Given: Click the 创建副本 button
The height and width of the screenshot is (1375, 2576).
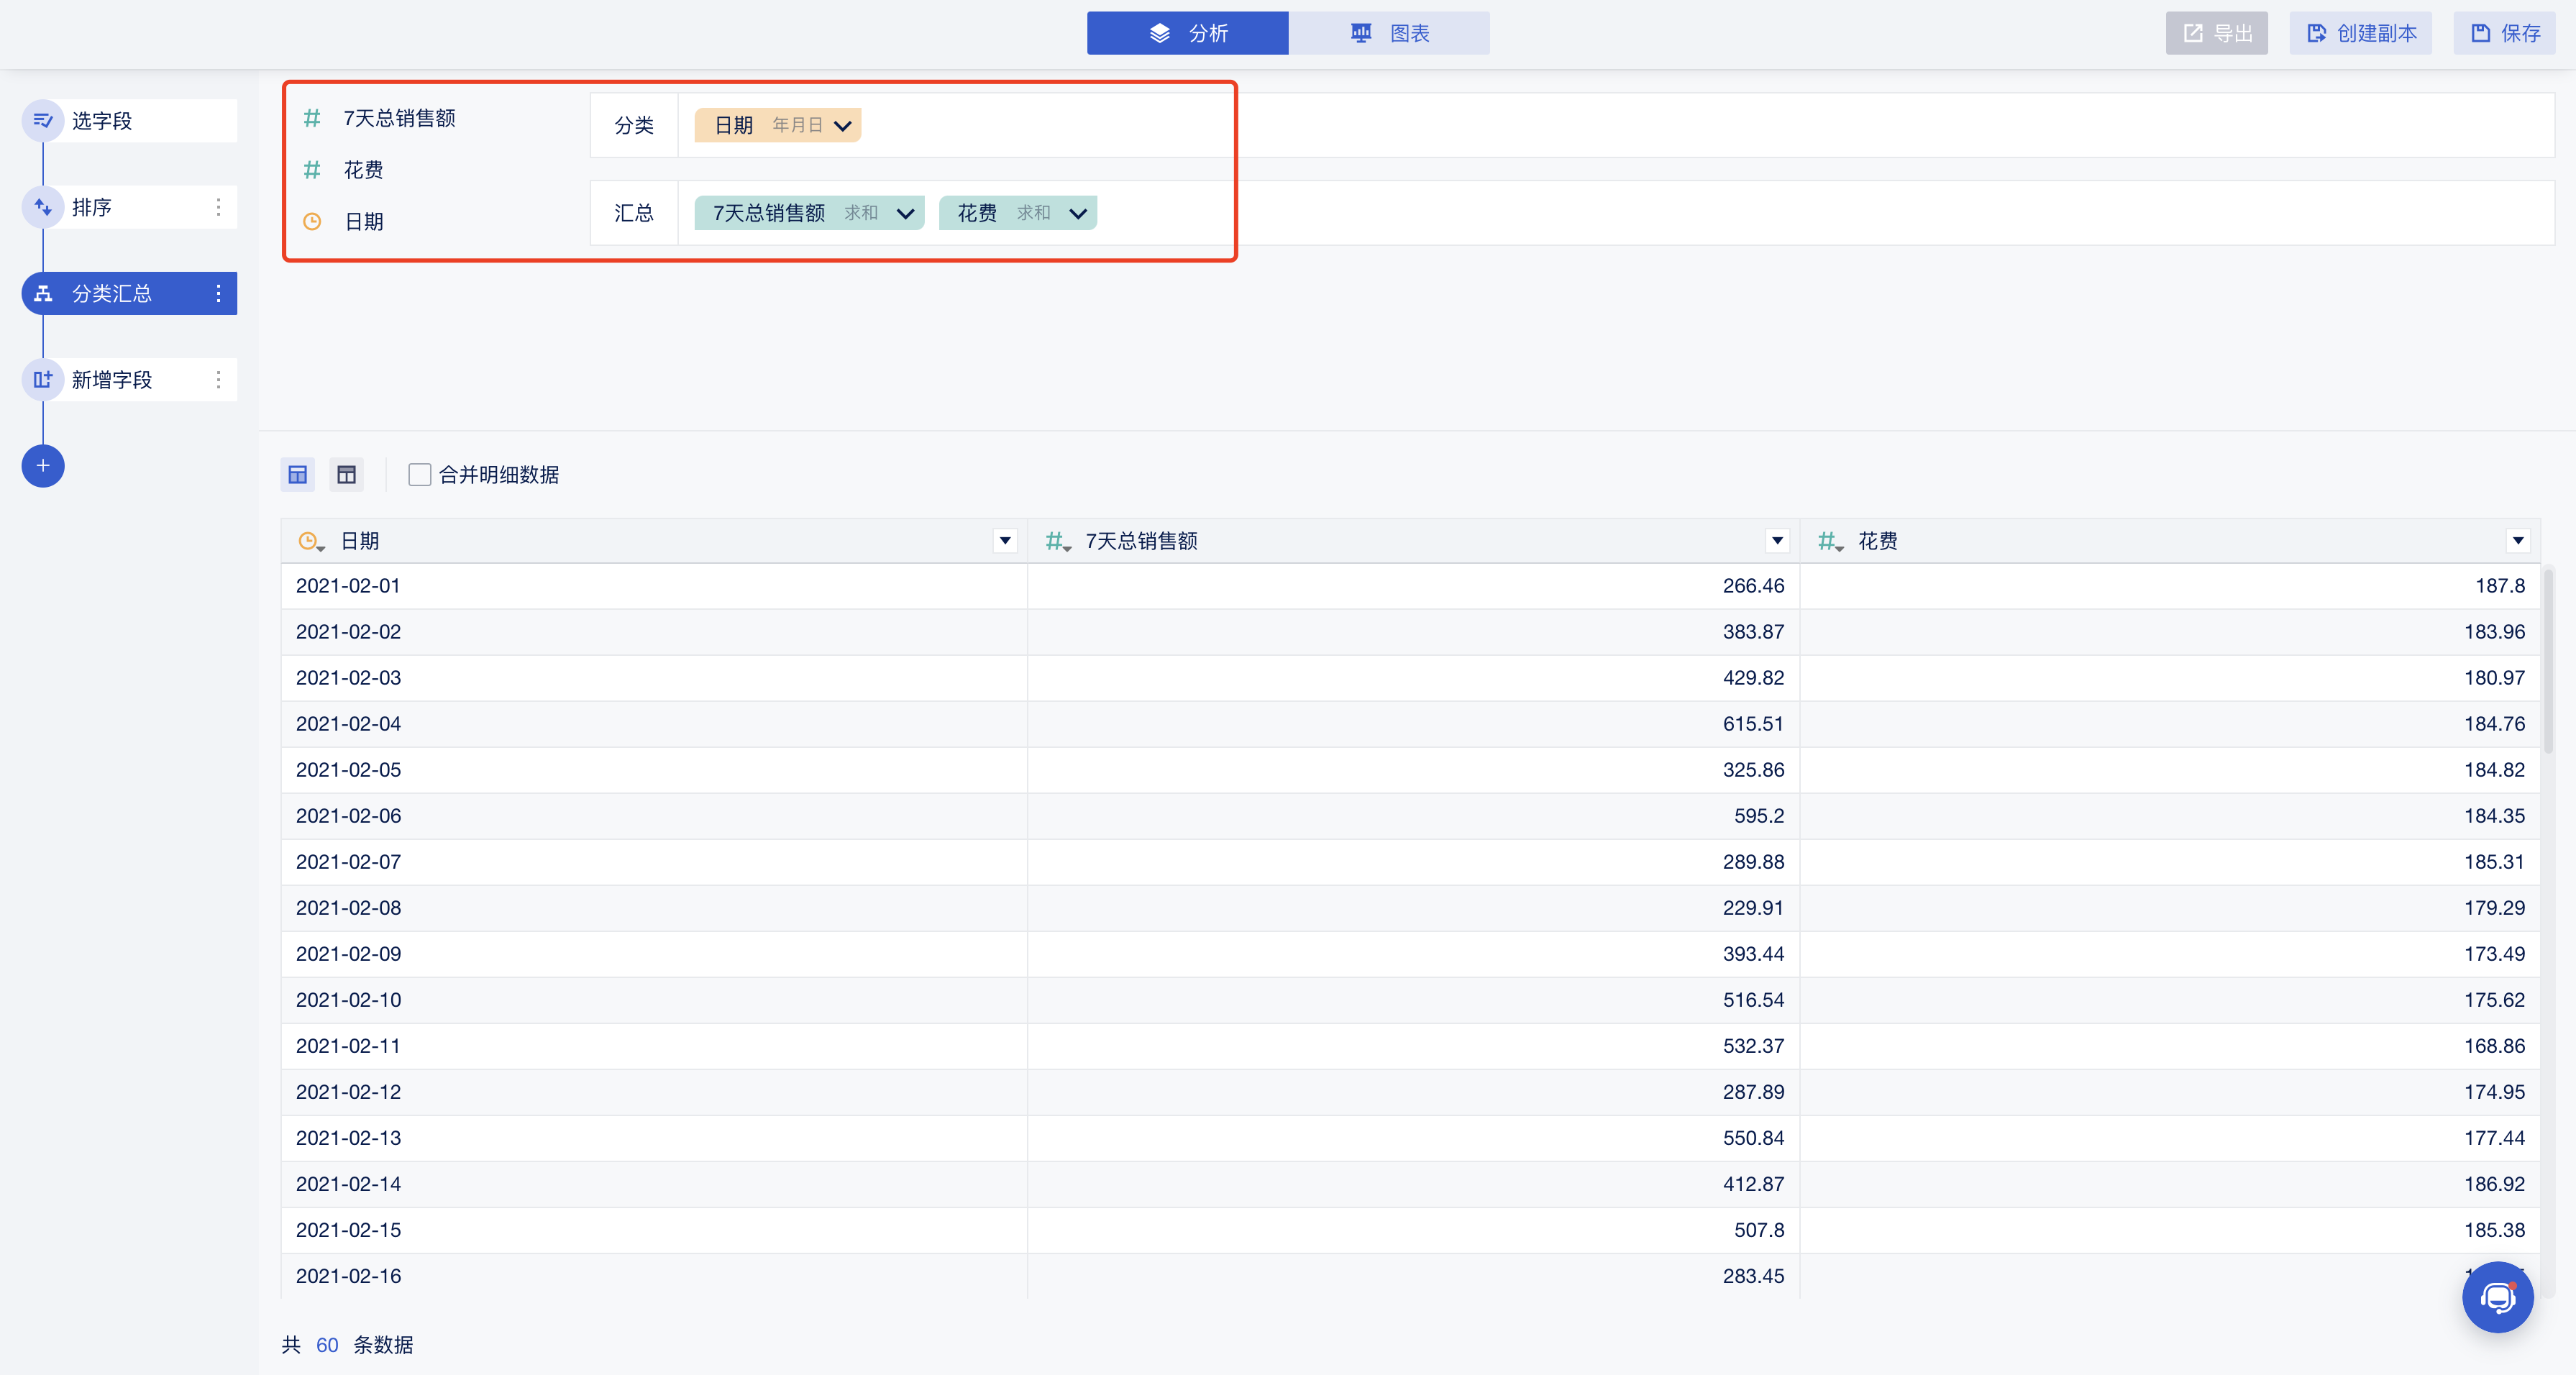Looking at the screenshot, I should (2360, 33).
